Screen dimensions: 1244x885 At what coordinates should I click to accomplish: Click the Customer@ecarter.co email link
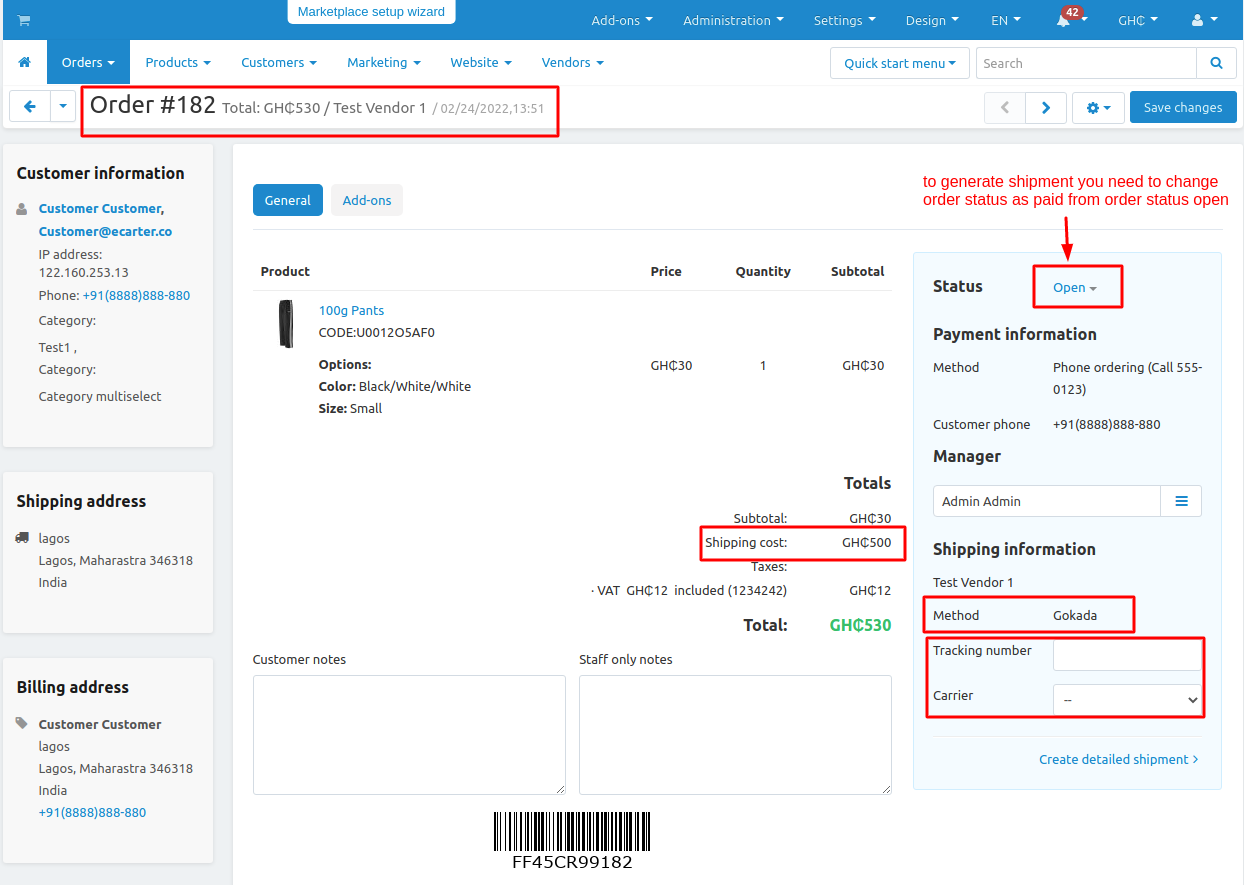click(x=105, y=231)
